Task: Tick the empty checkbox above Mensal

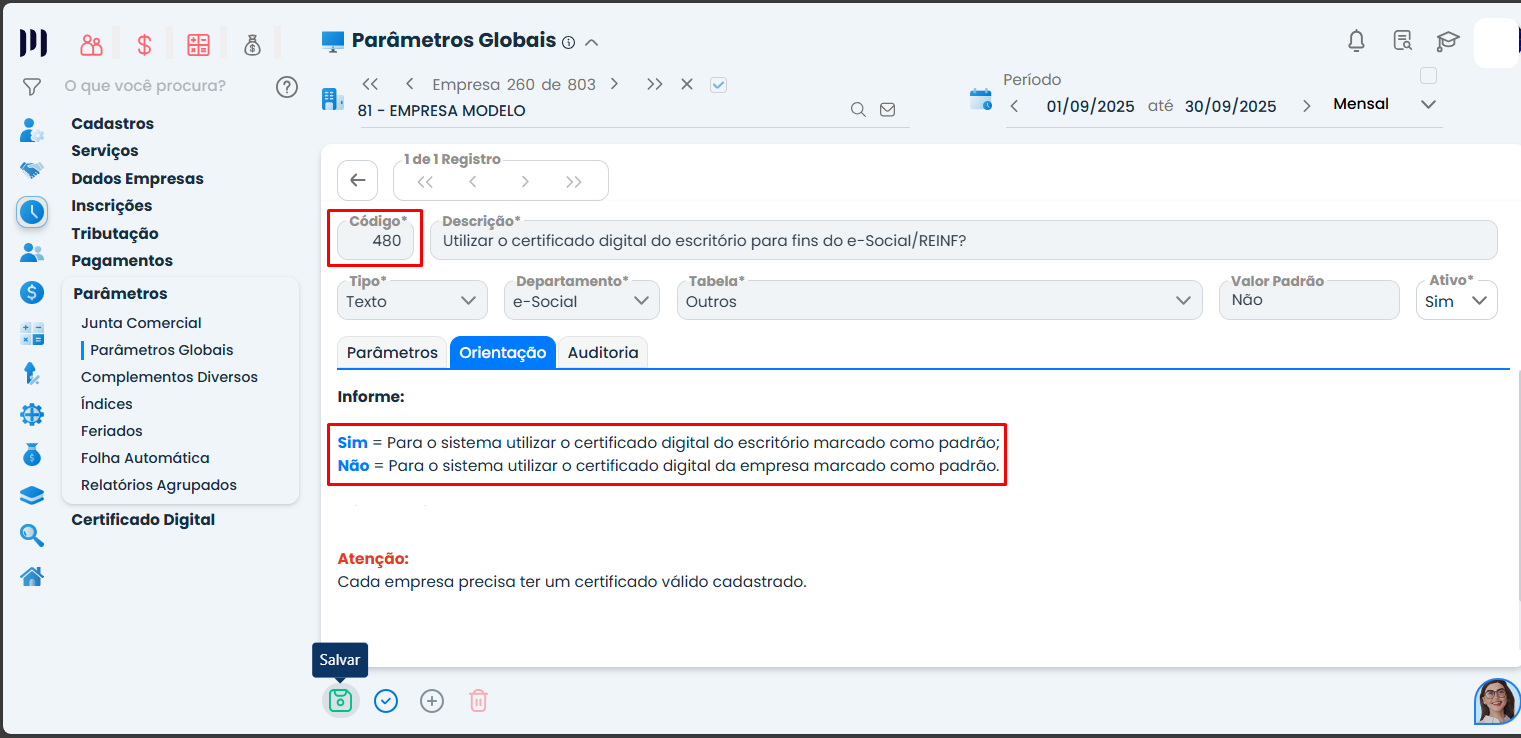Action: point(1428,75)
